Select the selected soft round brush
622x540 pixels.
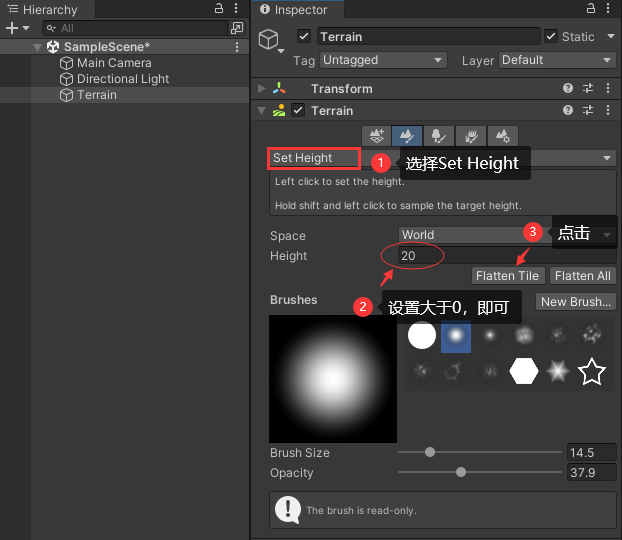[456, 336]
